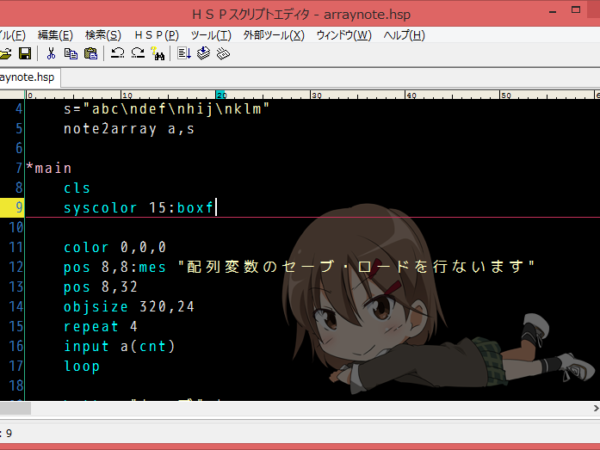Click the Find binoculars icon
Image resolution: width=600 pixels, height=450 pixels.
pyautogui.click(x=158, y=54)
